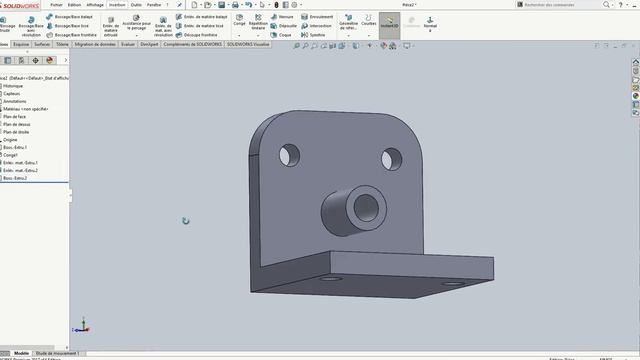This screenshot has width=640, height=360.
Task: Open dropdown arrow under Répétition linéaire
Action: (258, 36)
